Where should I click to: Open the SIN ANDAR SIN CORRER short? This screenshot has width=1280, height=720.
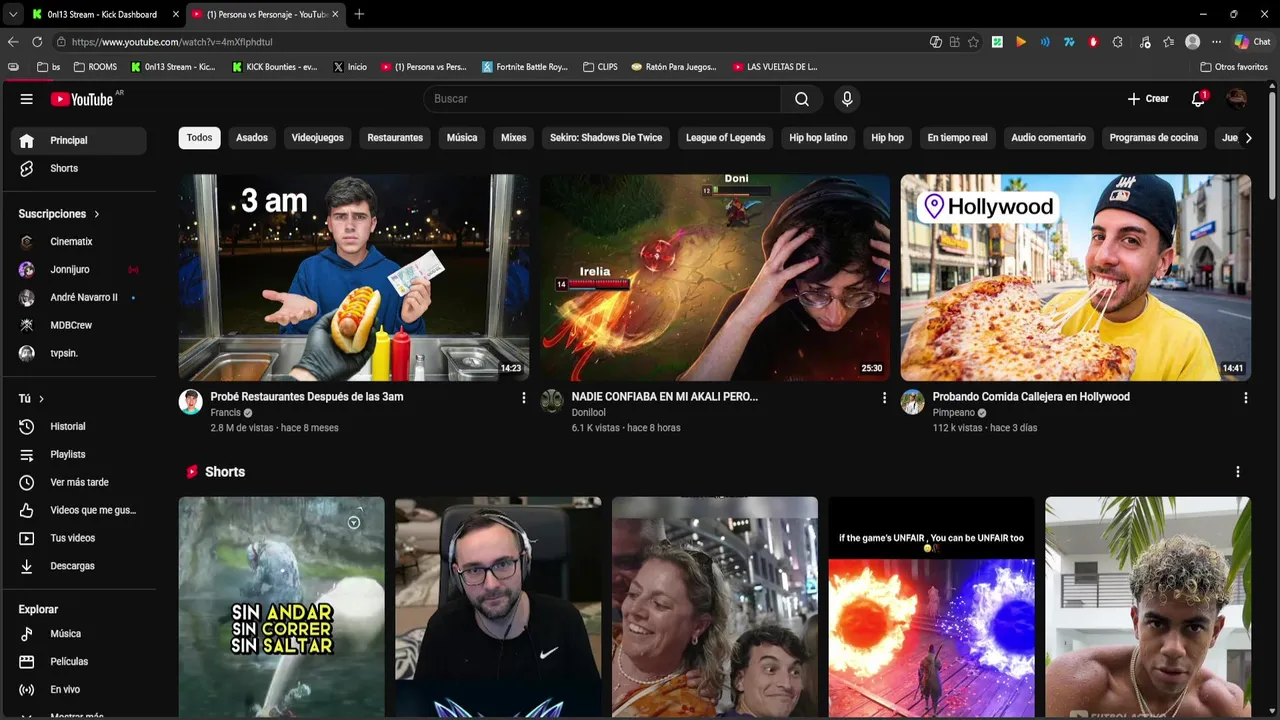[282, 607]
